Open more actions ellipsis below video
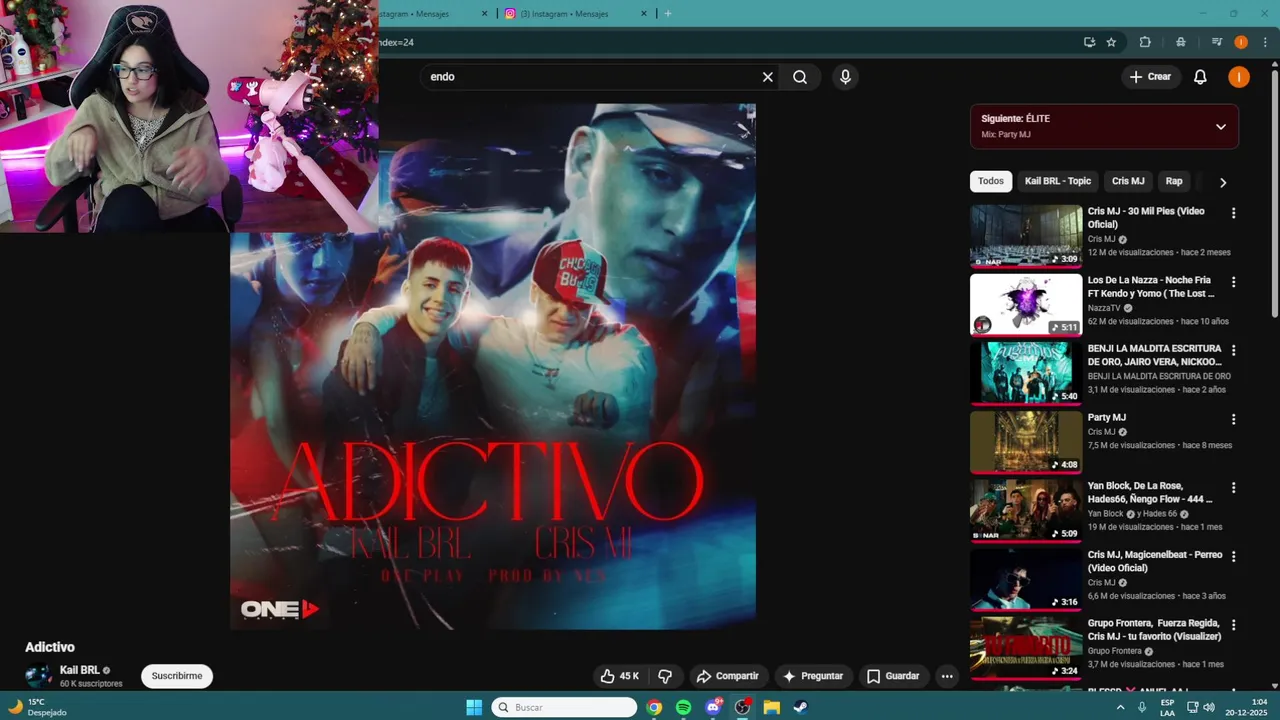The image size is (1280, 720). point(947,676)
